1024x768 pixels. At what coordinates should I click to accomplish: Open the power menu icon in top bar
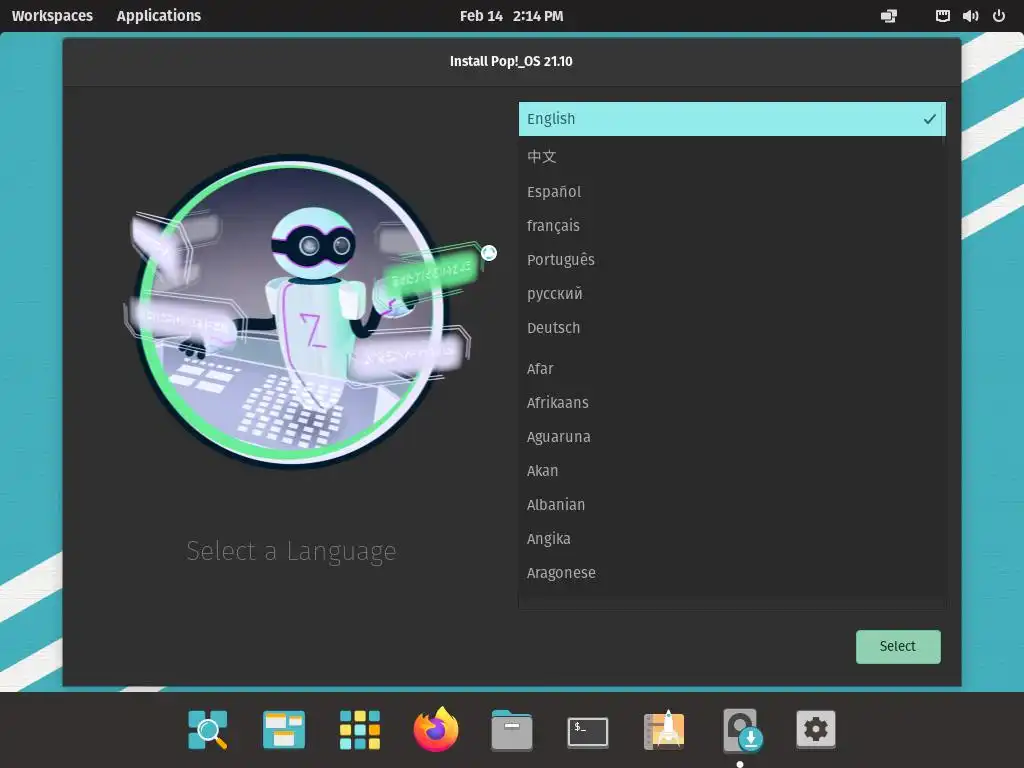999,16
